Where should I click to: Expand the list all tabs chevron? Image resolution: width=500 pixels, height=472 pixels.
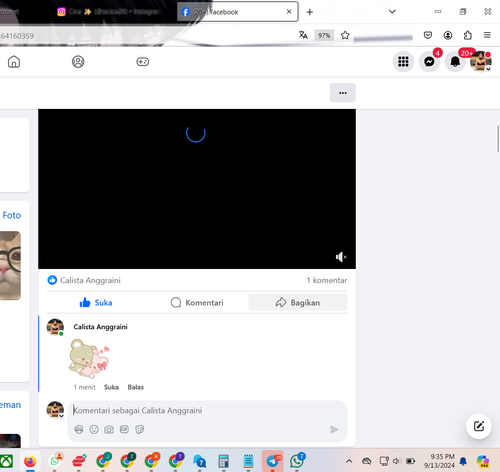pos(392,12)
